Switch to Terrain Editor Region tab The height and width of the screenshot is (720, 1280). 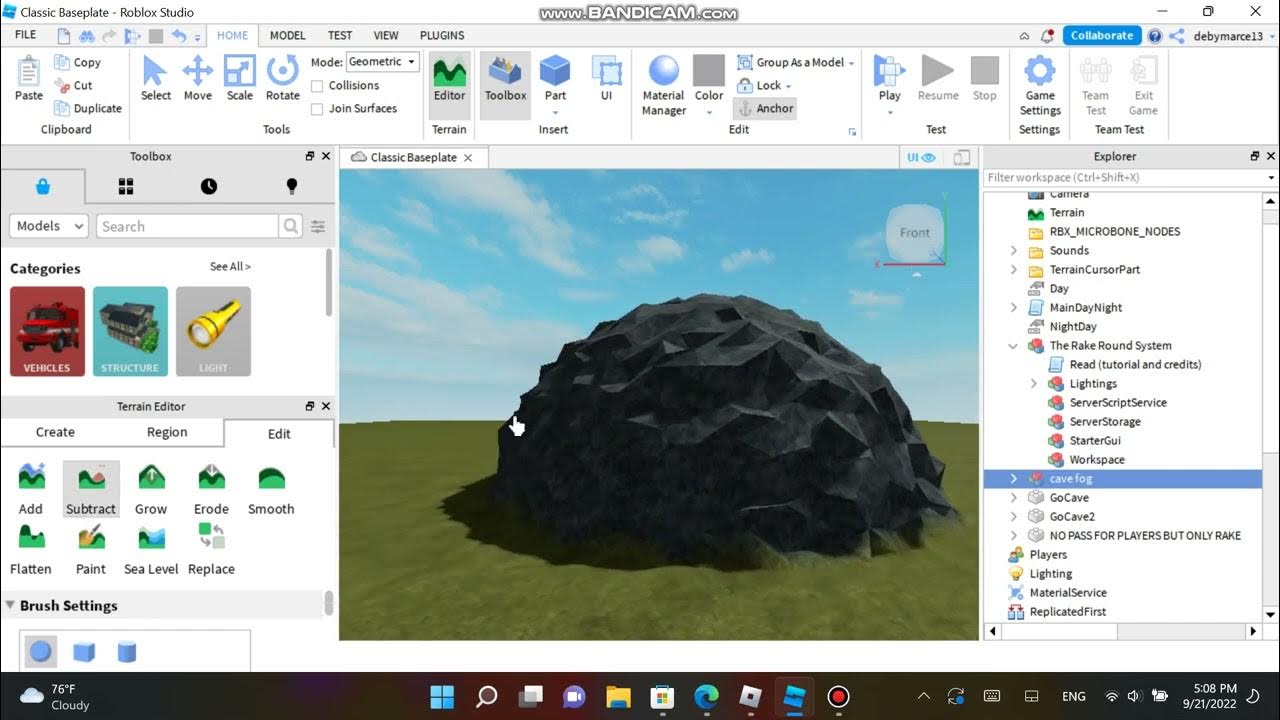click(167, 432)
